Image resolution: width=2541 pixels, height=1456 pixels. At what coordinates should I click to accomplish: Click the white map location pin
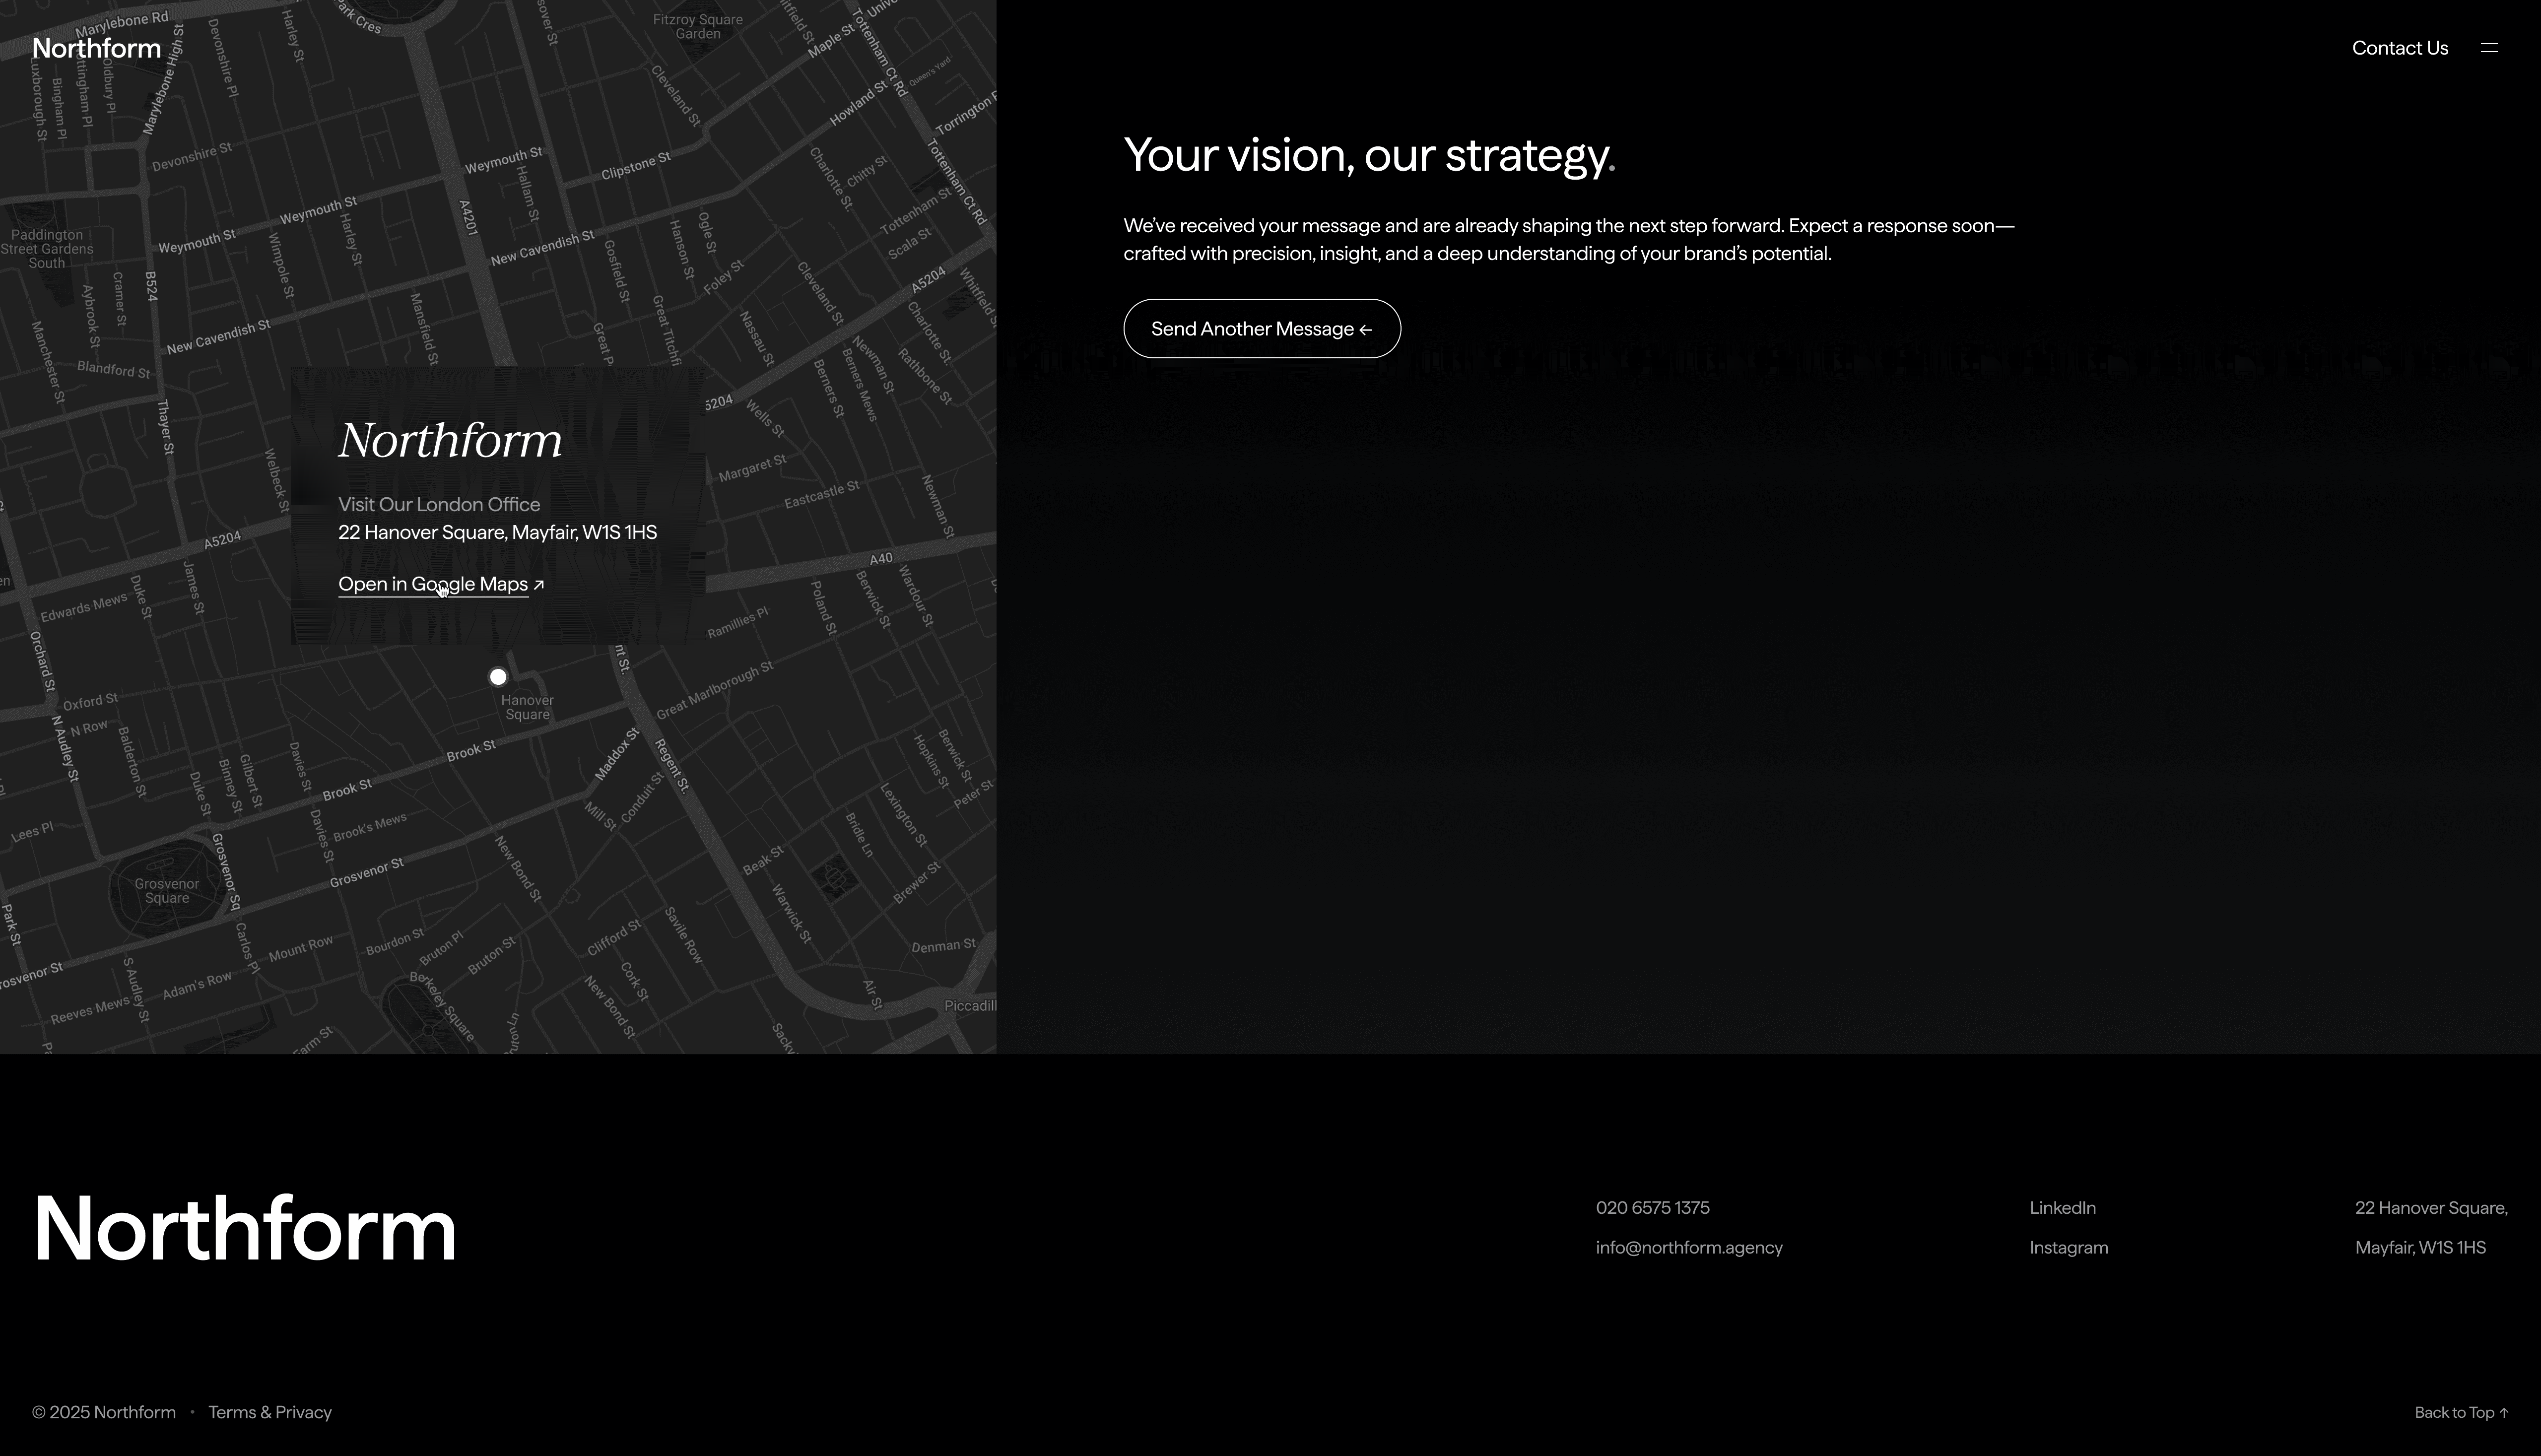coord(498,677)
